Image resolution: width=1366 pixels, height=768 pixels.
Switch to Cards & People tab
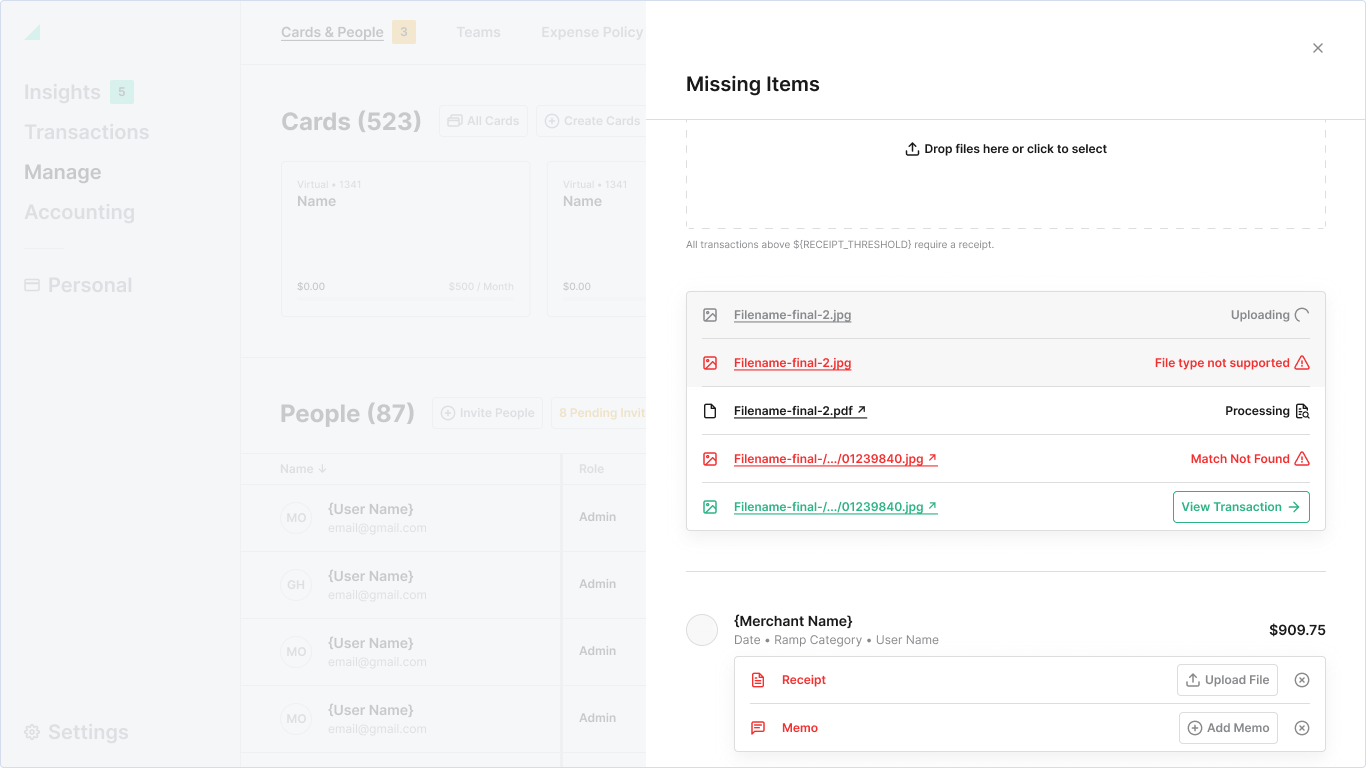(332, 32)
